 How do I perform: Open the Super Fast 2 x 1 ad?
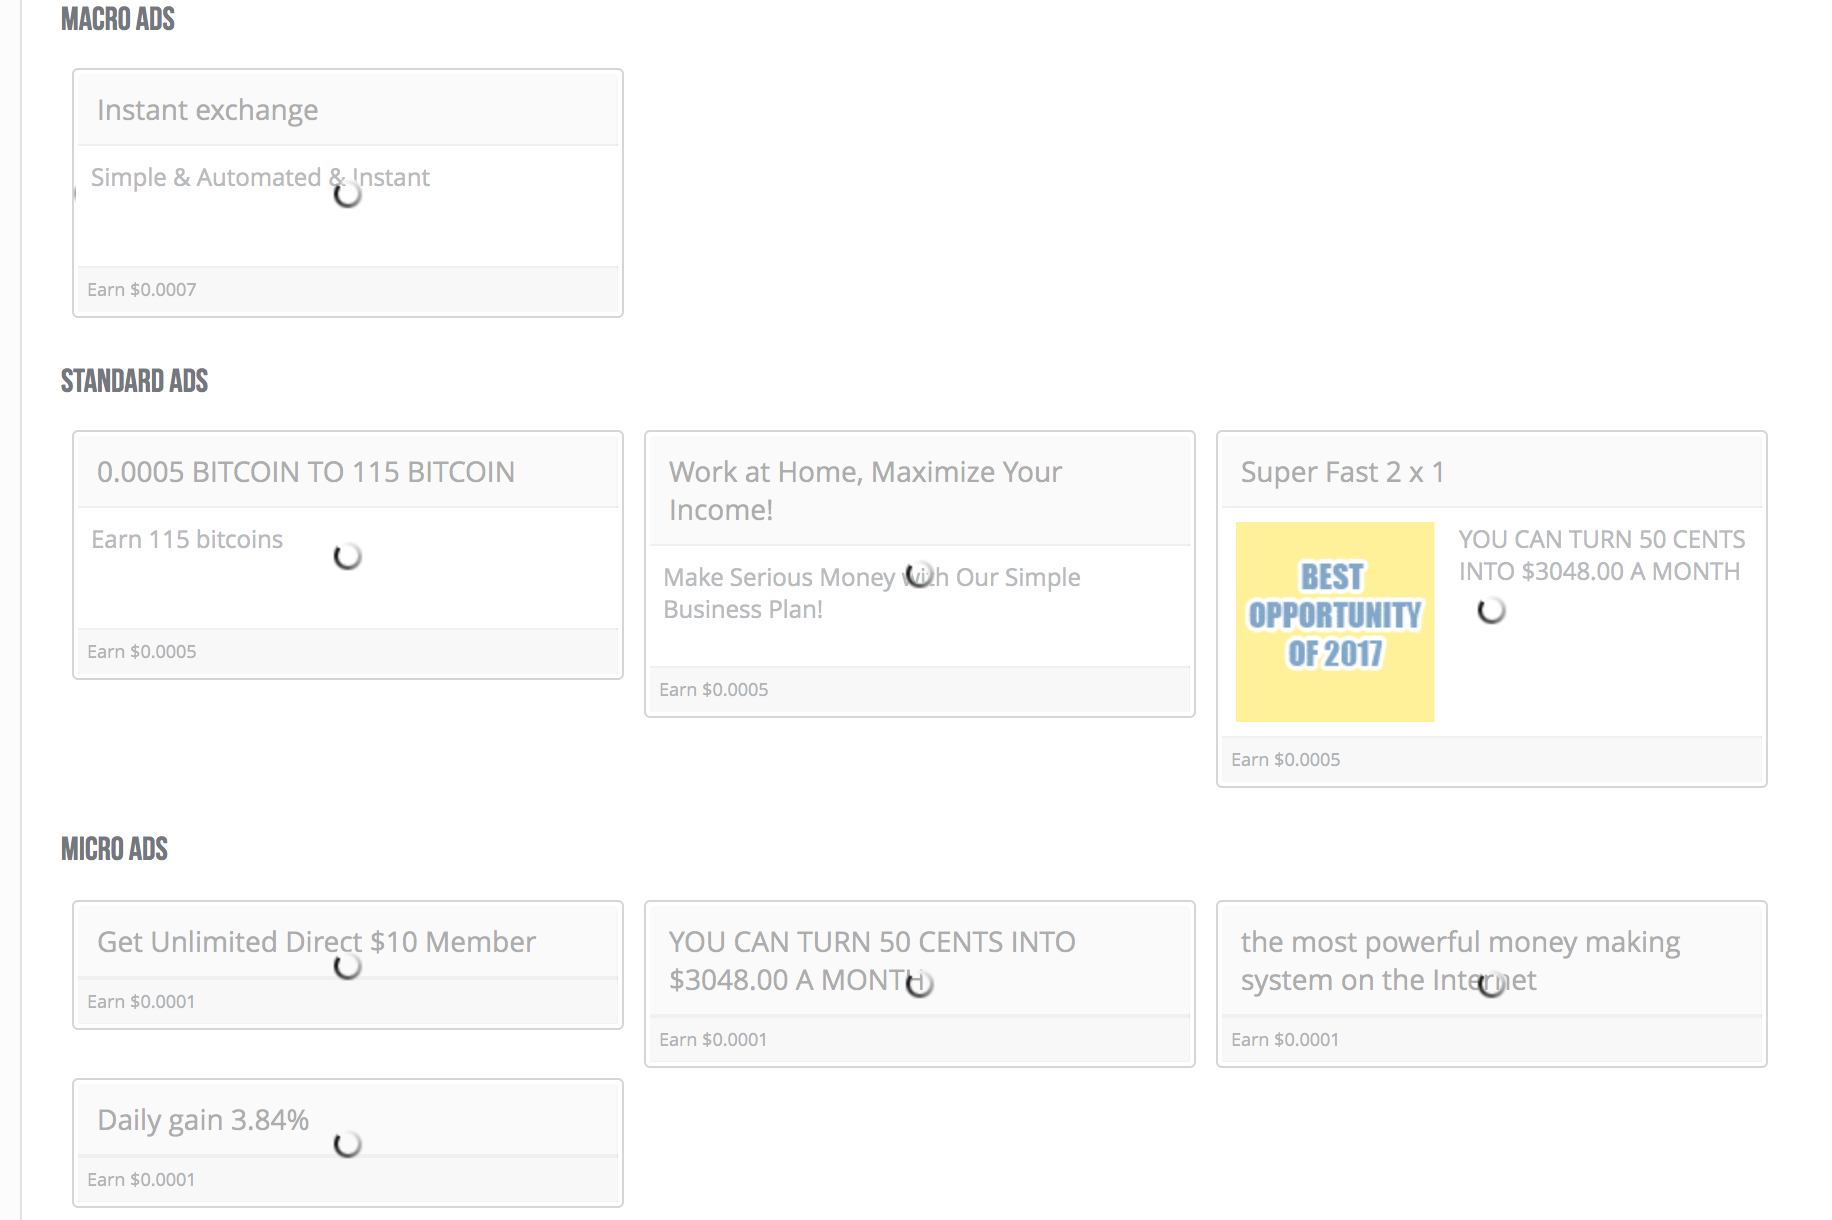pos(1342,472)
